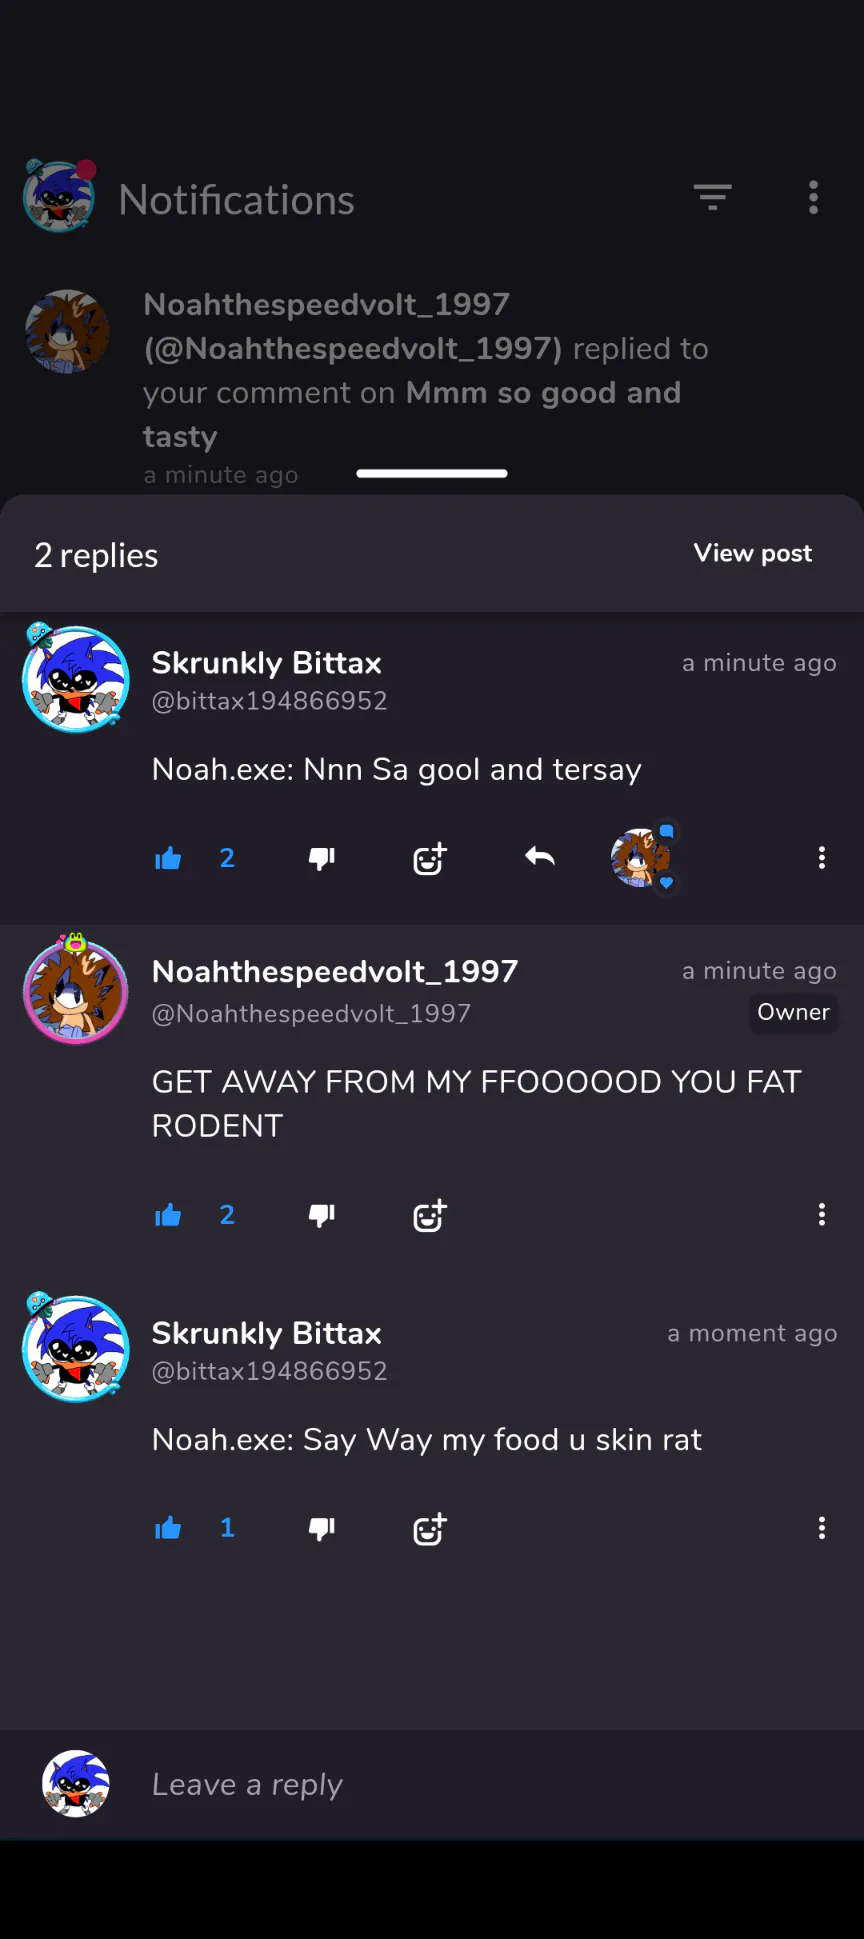Open options for first Skrunkly Bittax comment
Viewport: 864px width, 1939px height.
822,857
